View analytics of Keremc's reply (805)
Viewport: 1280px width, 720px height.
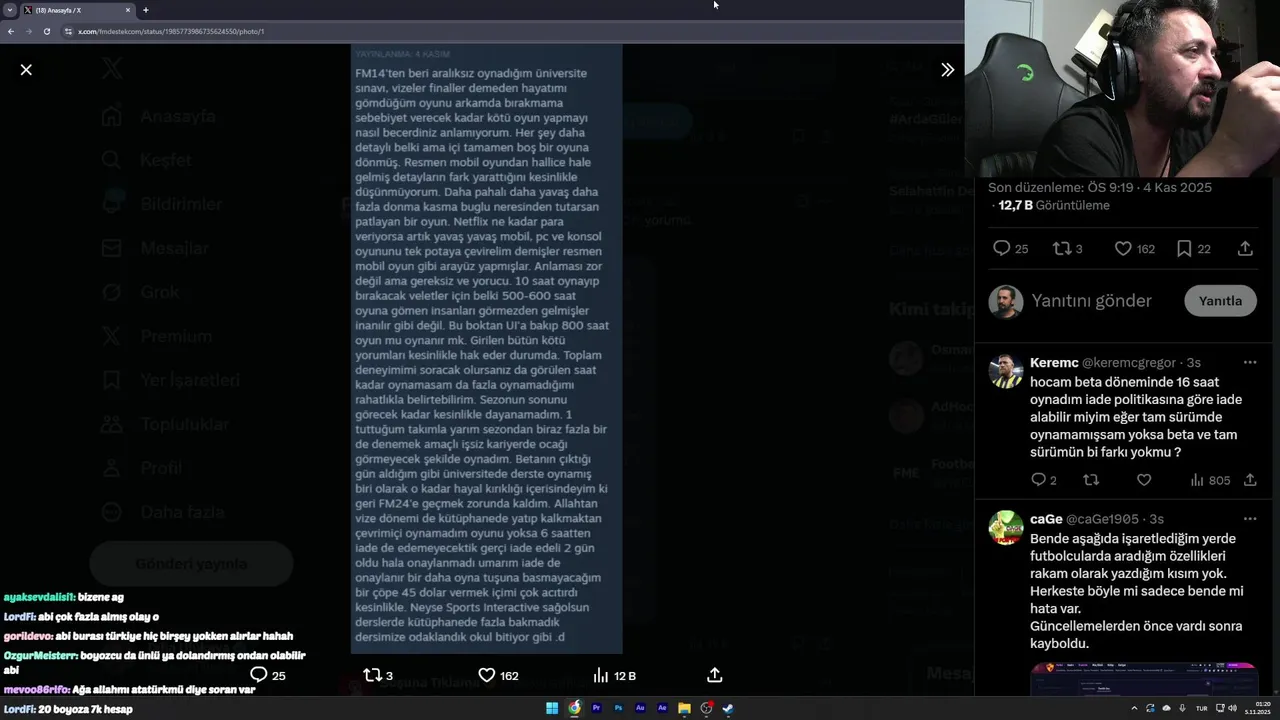[x=1210, y=480]
